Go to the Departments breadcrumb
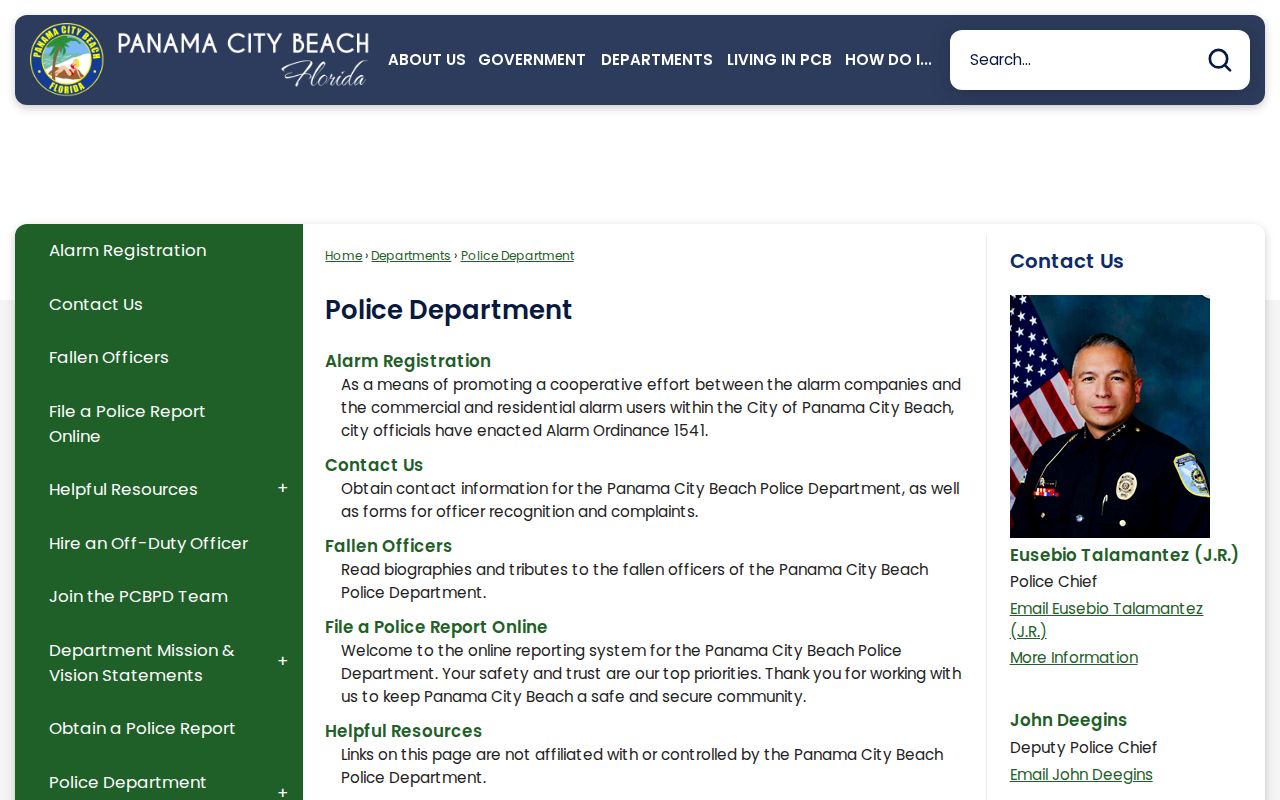 pyautogui.click(x=411, y=256)
